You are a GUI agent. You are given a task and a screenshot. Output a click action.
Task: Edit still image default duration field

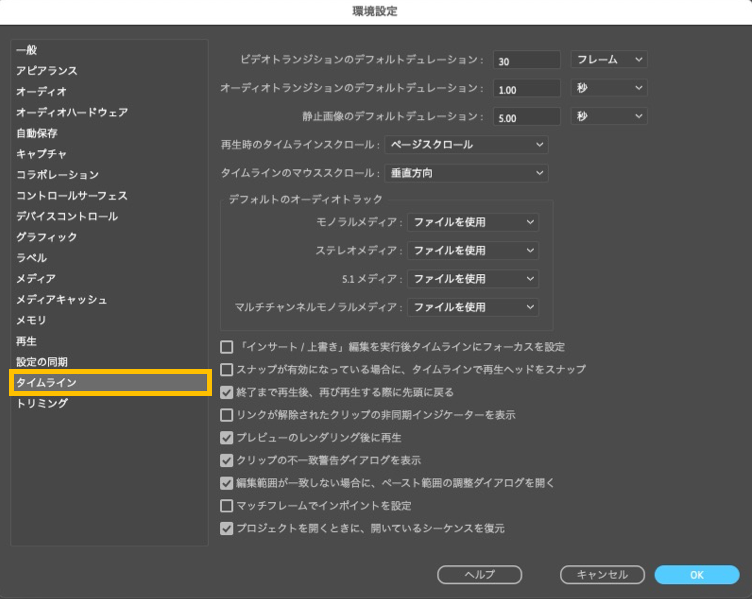pos(527,117)
